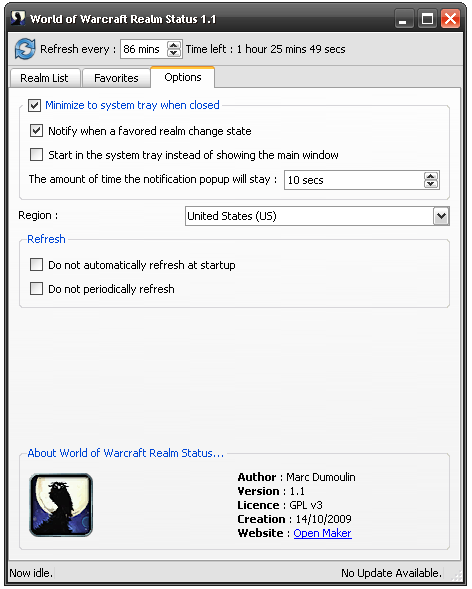Screen dimensions: 472x589
Task: Click the blue refresh arrows icon
Action: click(x=25, y=49)
